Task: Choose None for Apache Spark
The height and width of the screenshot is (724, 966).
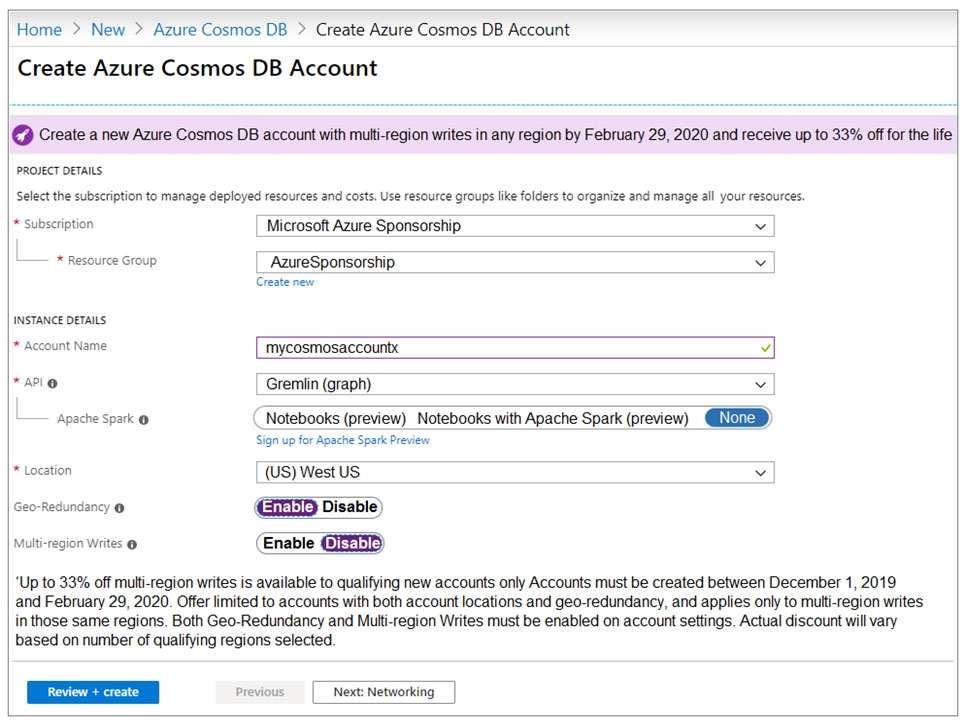Action: coord(737,418)
